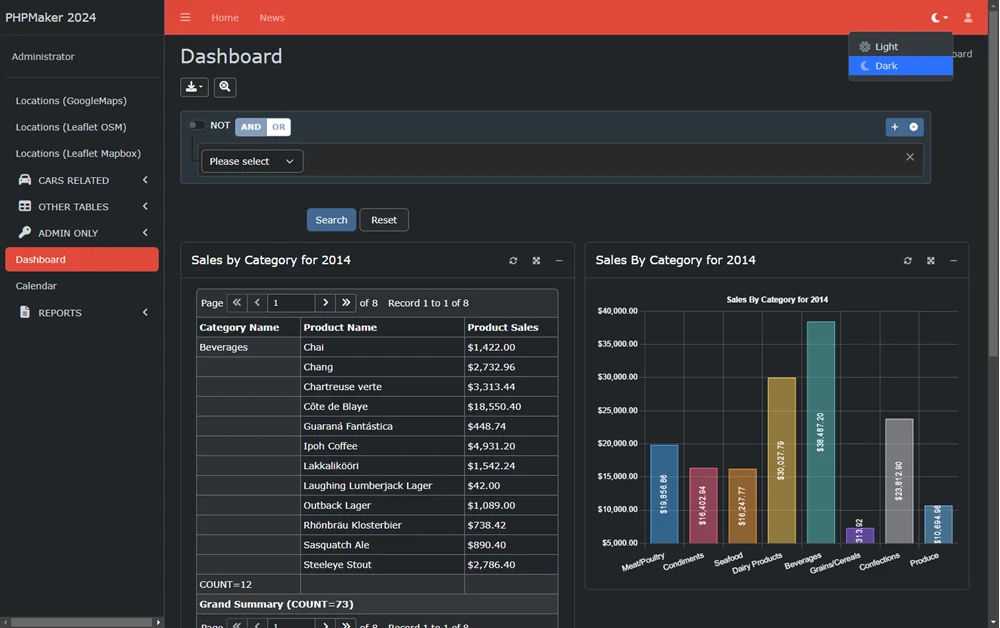The width and height of the screenshot is (1000, 628).
Task: Maximize the Sales By Category chart card
Action: pos(930,260)
